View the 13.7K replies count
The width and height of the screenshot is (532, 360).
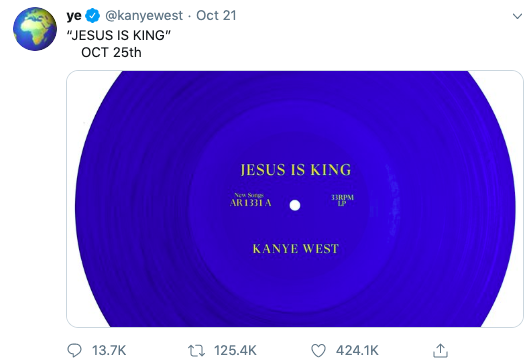pyautogui.click(x=109, y=350)
